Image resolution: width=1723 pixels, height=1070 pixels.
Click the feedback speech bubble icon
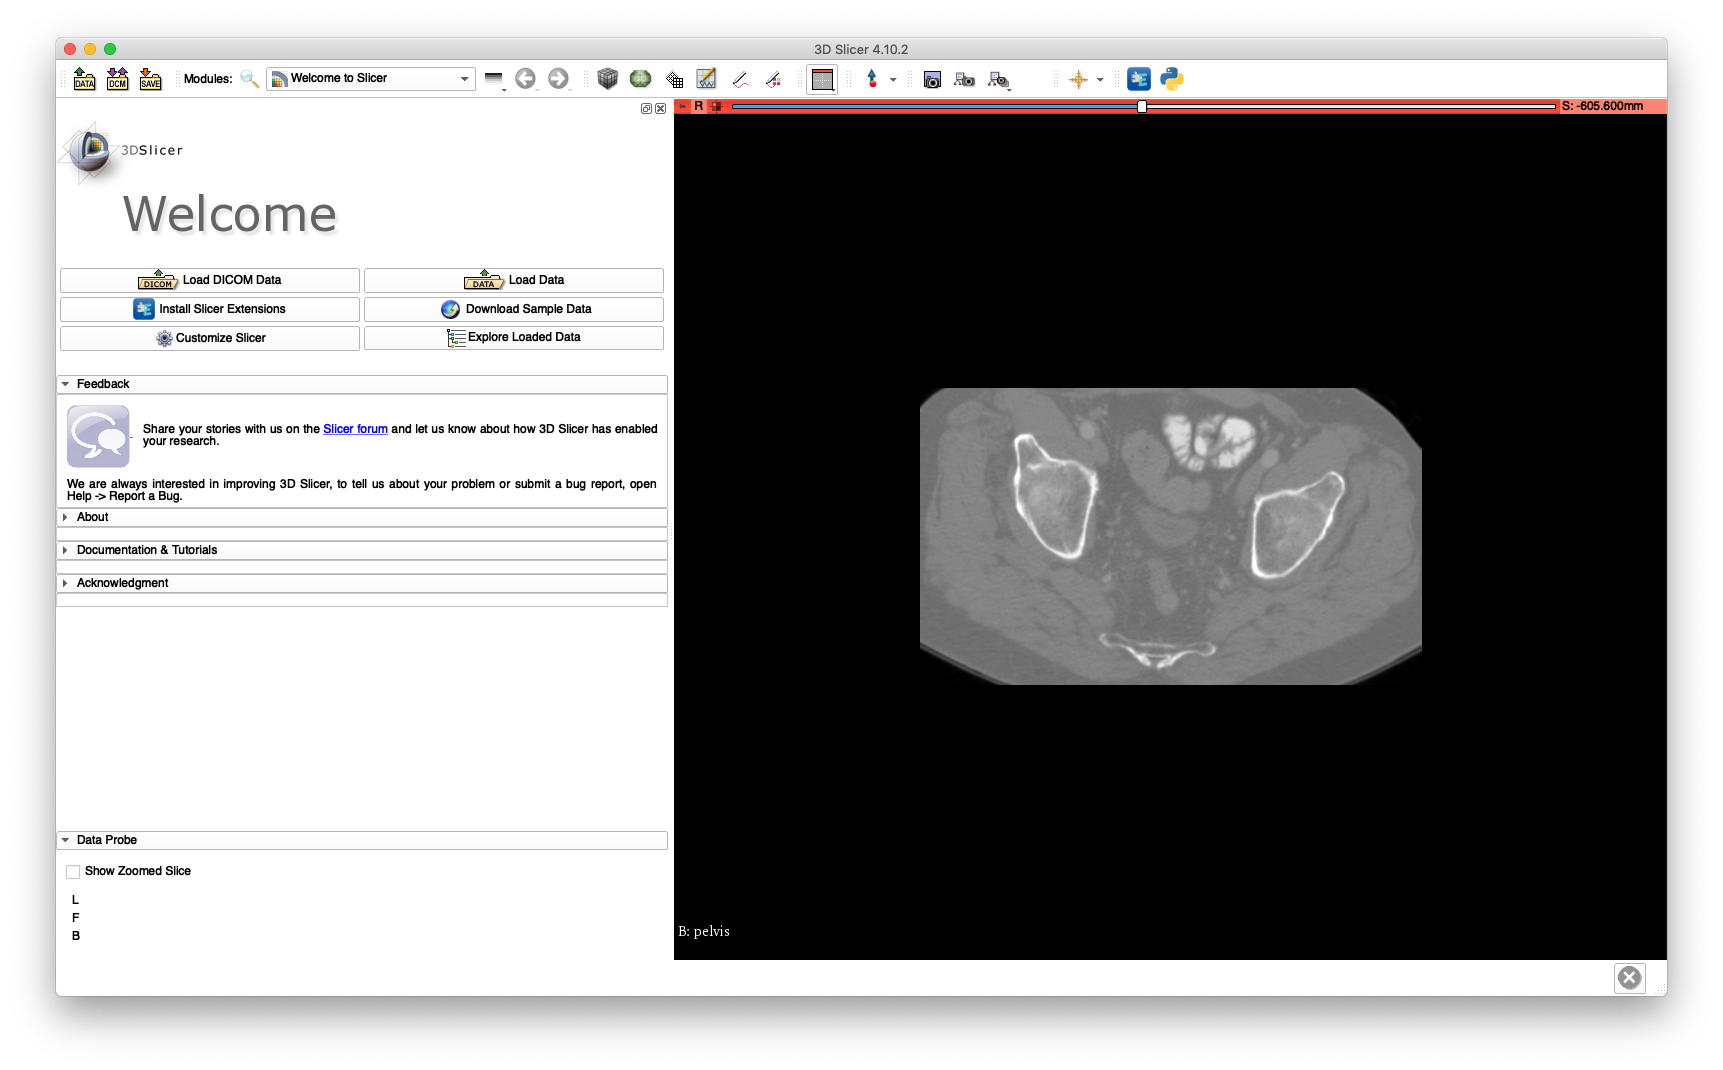(x=98, y=436)
